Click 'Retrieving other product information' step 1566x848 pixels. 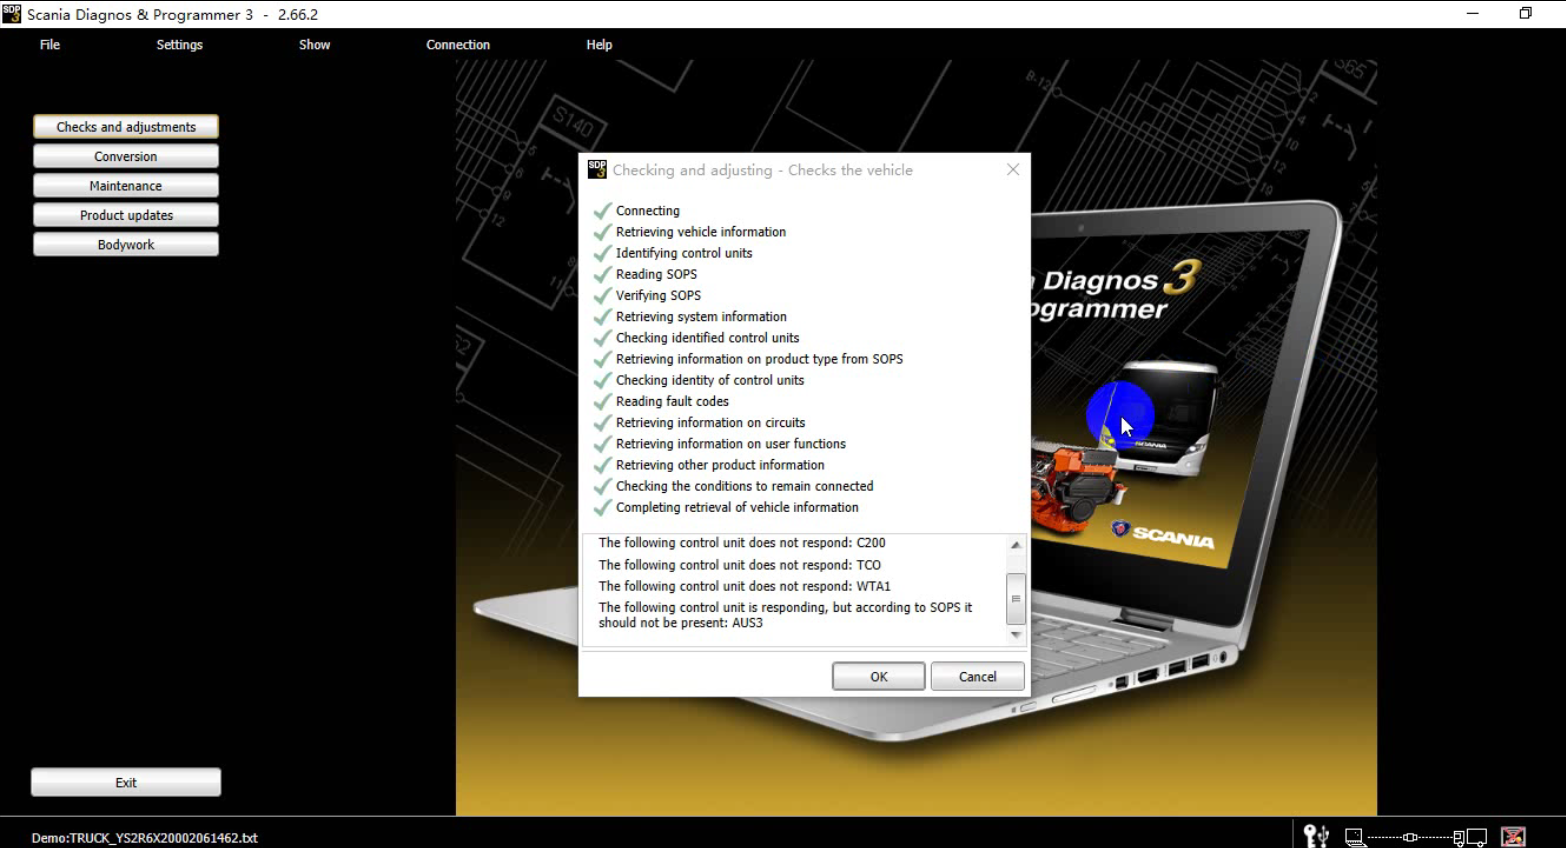coord(720,465)
